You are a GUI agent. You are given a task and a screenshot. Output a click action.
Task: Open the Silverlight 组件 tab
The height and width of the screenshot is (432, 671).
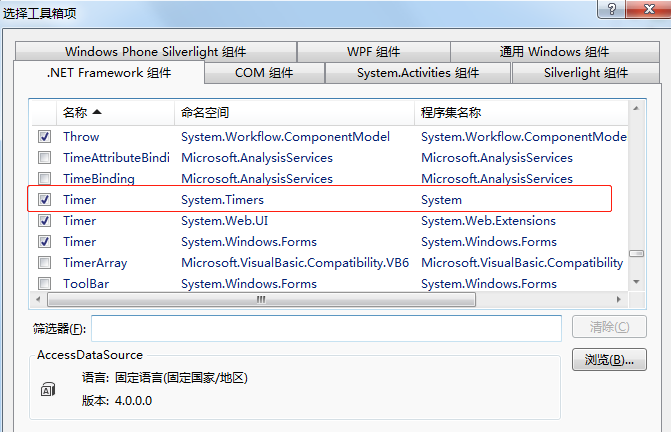(x=586, y=73)
